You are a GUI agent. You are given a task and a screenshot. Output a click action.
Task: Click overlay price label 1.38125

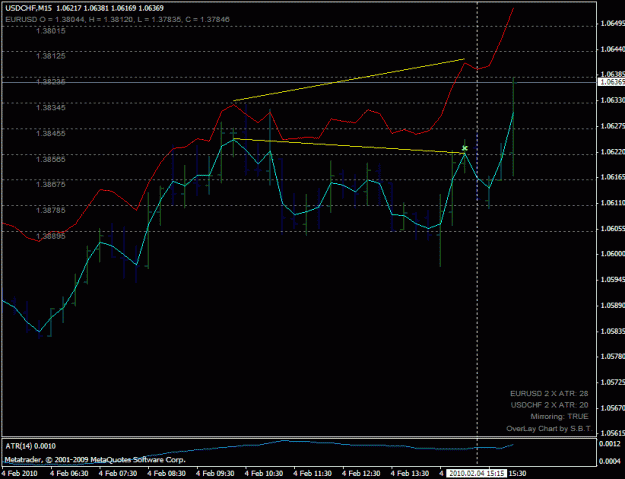point(51,56)
